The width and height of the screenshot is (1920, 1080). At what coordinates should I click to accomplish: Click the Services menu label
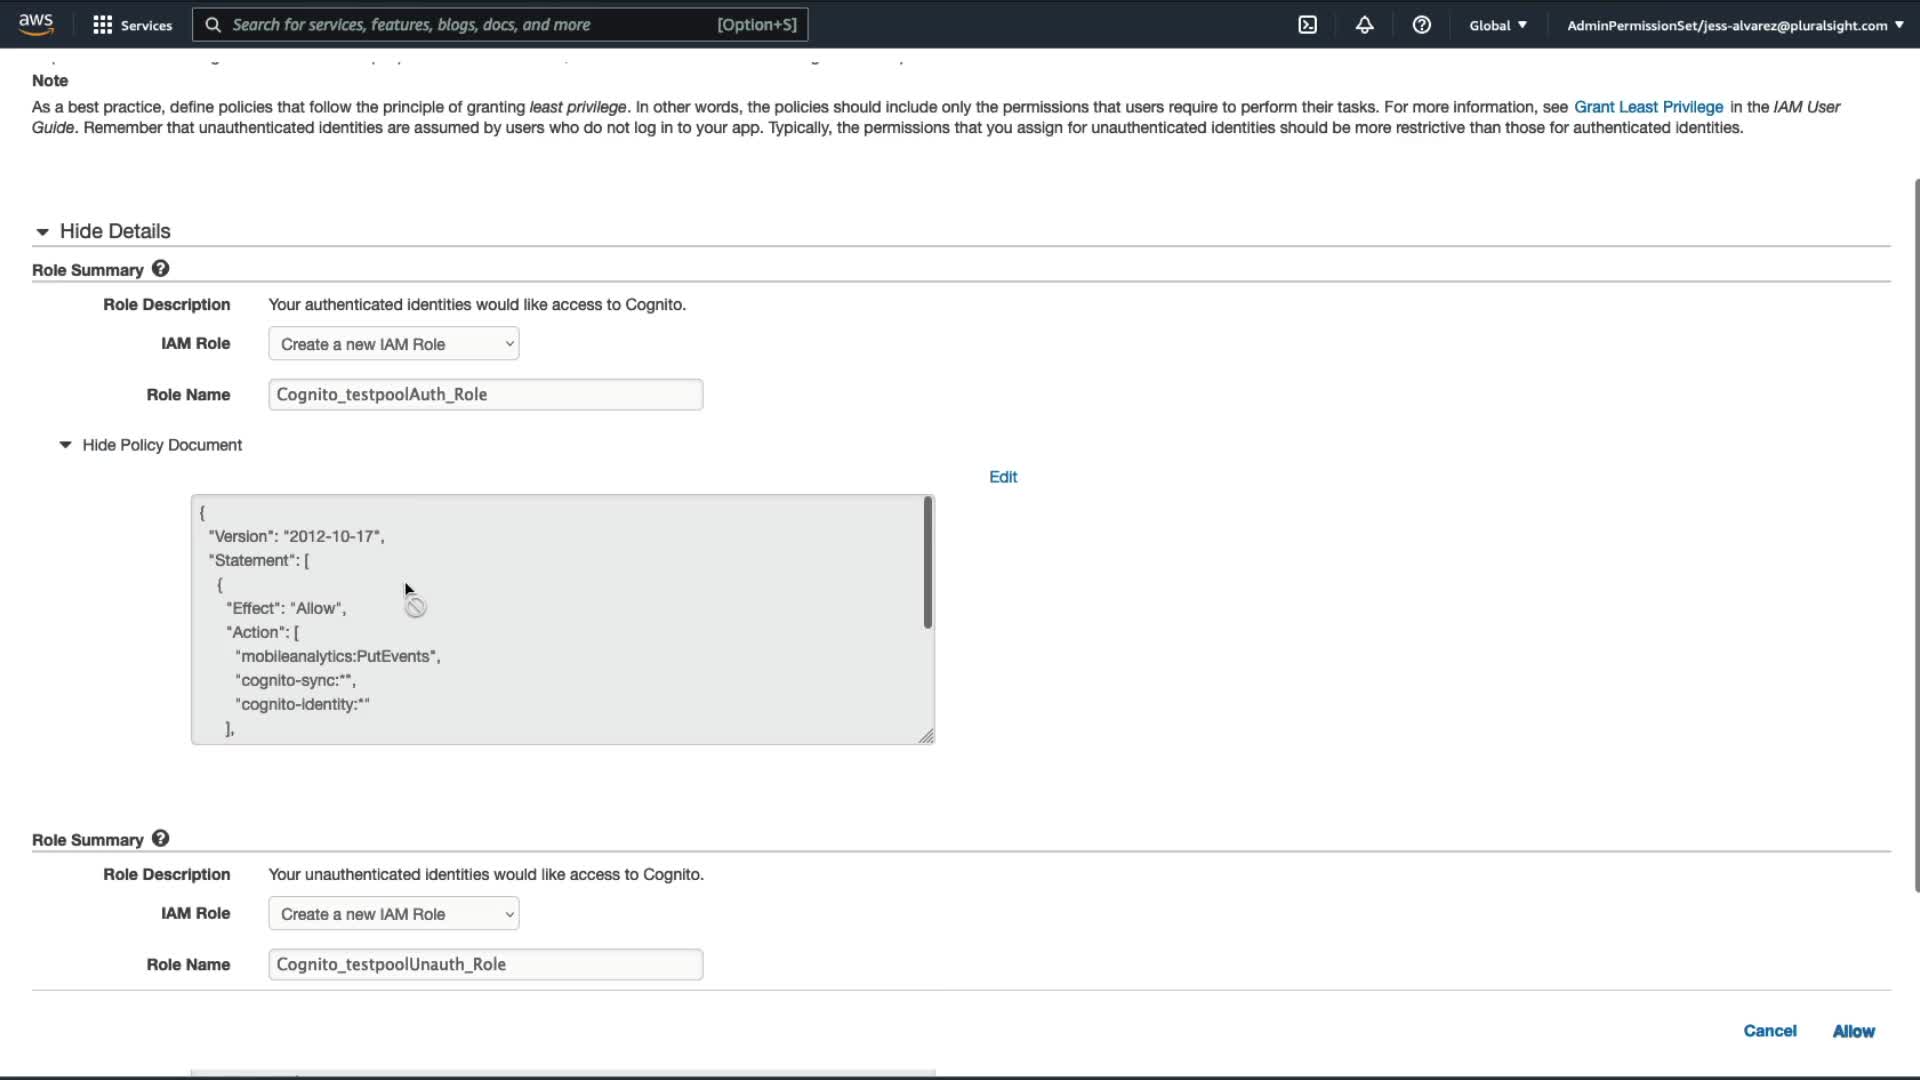click(146, 25)
